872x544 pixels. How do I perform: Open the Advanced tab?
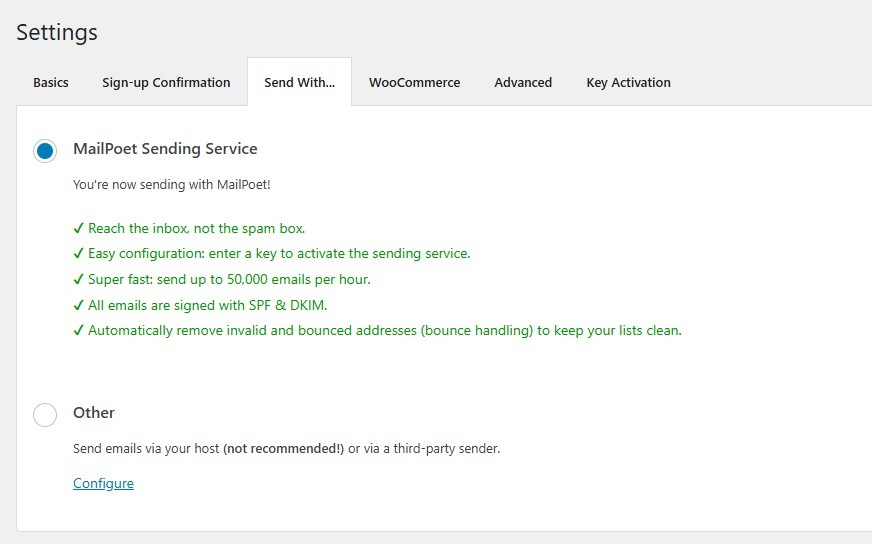[523, 83]
